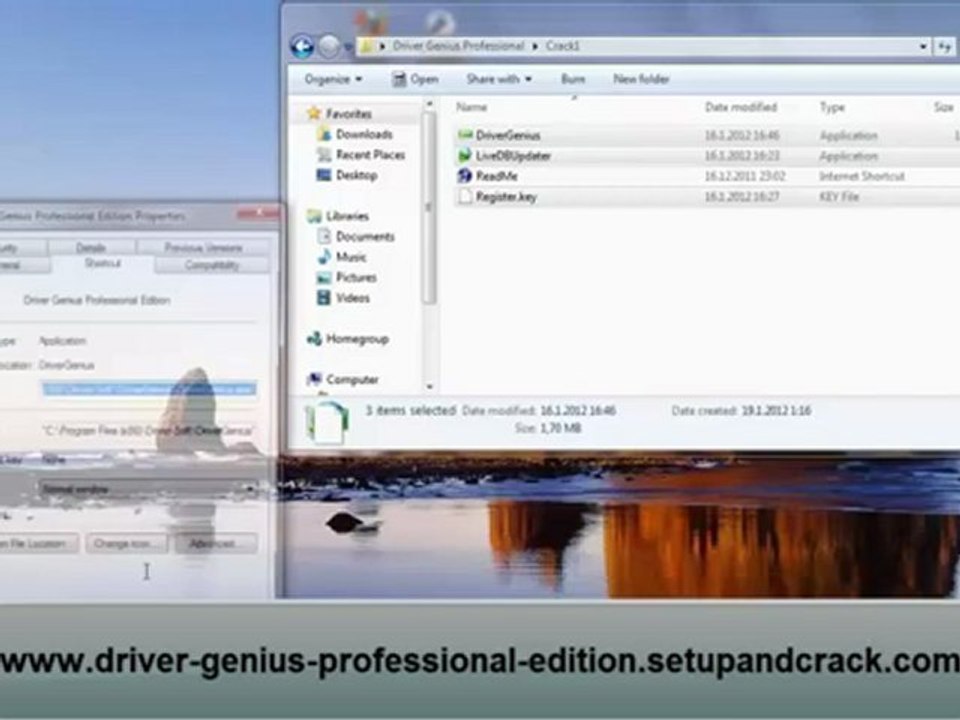
Task: Click the Pictures library icon
Action: (324, 277)
